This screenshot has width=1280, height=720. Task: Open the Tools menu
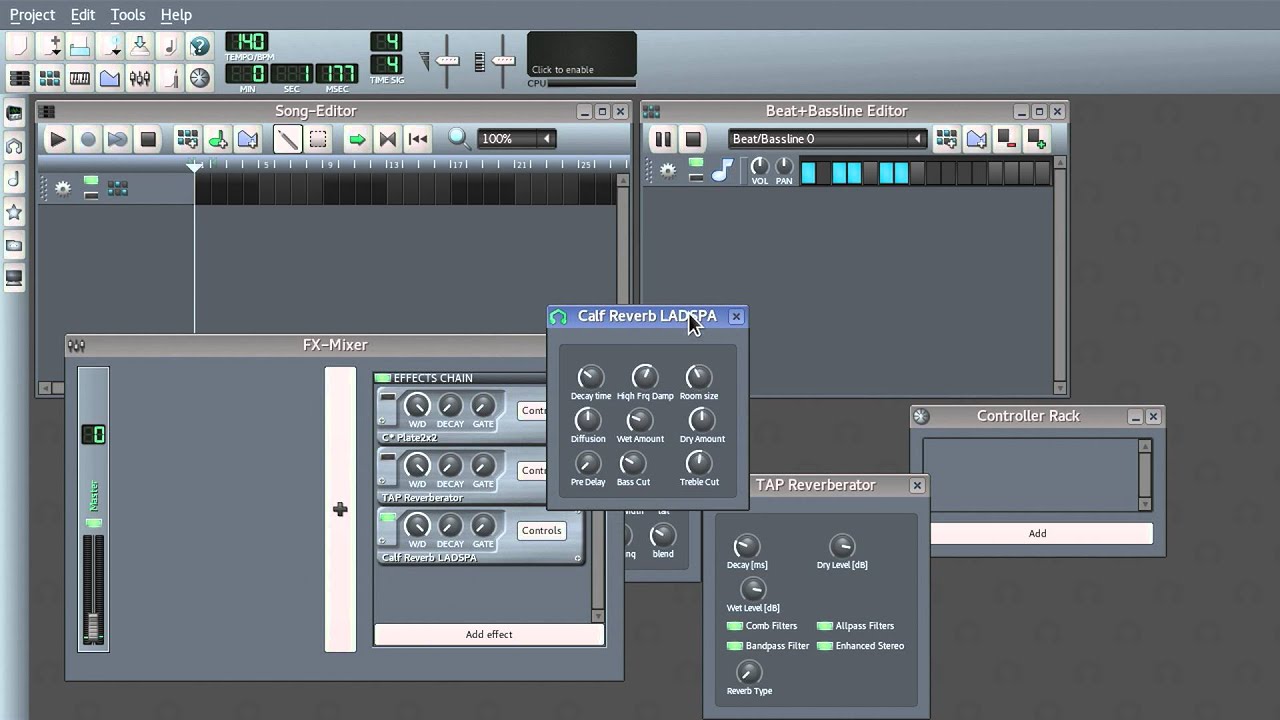(128, 15)
